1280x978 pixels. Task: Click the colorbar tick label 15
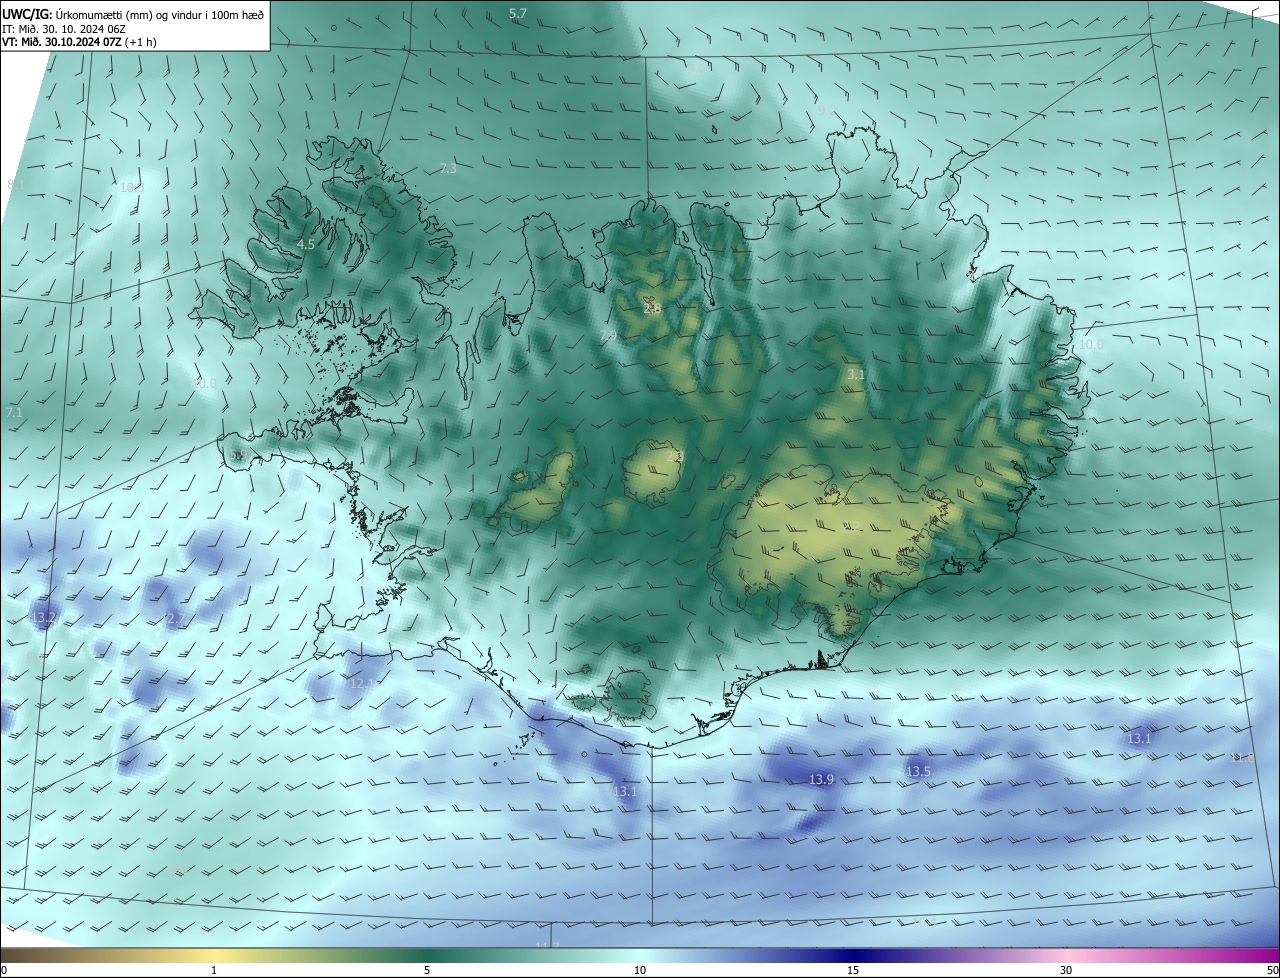[x=853, y=970]
